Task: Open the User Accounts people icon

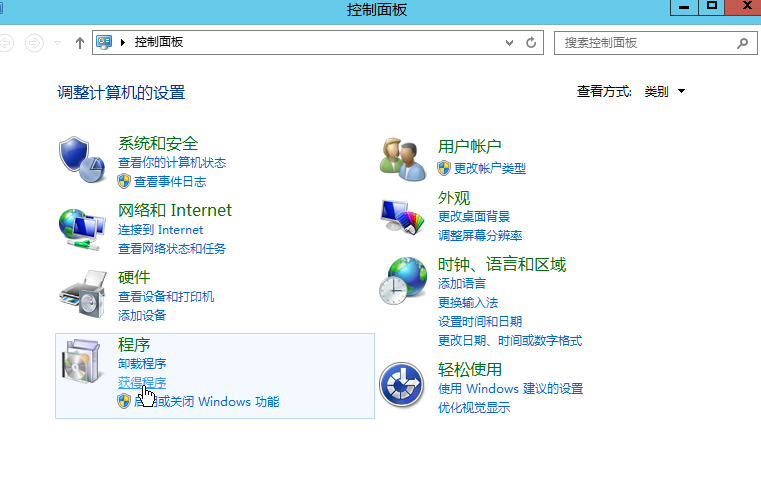Action: pos(403,159)
